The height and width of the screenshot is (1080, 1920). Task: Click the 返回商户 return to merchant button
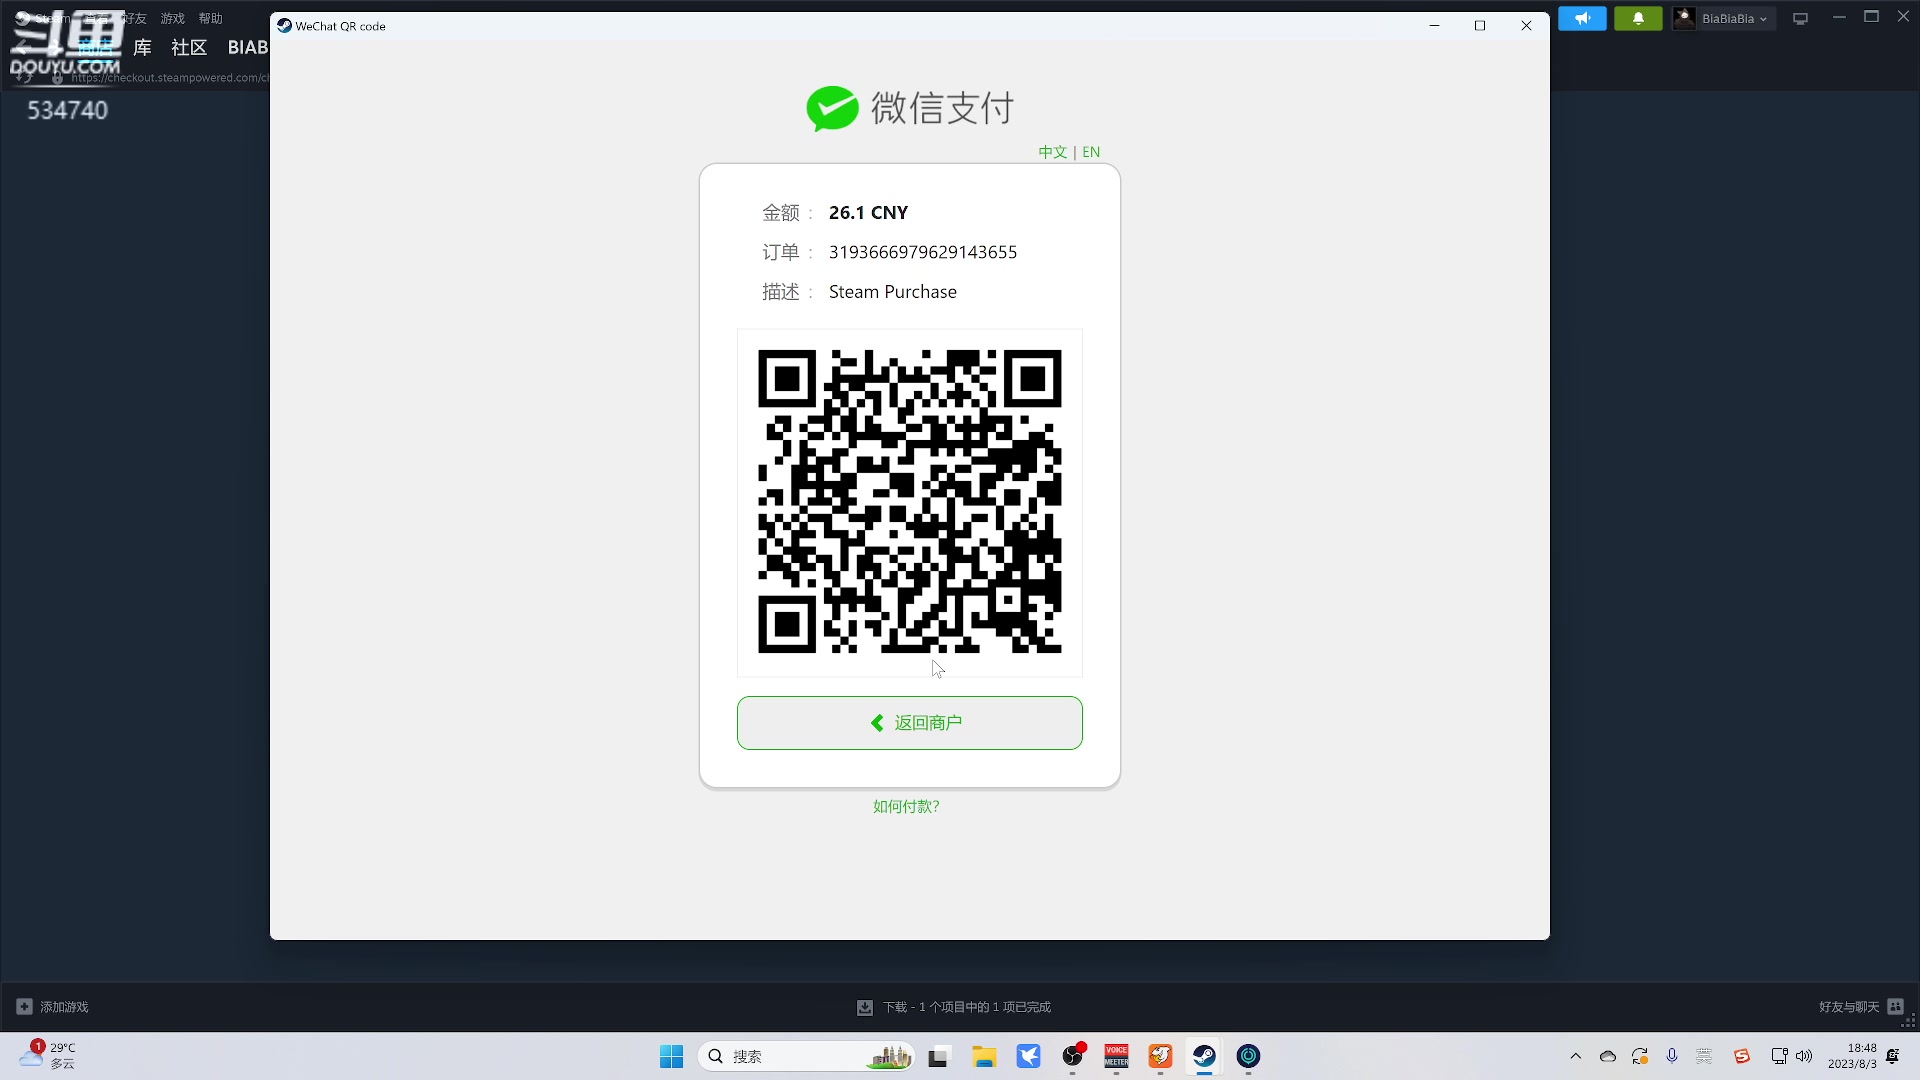click(x=910, y=723)
